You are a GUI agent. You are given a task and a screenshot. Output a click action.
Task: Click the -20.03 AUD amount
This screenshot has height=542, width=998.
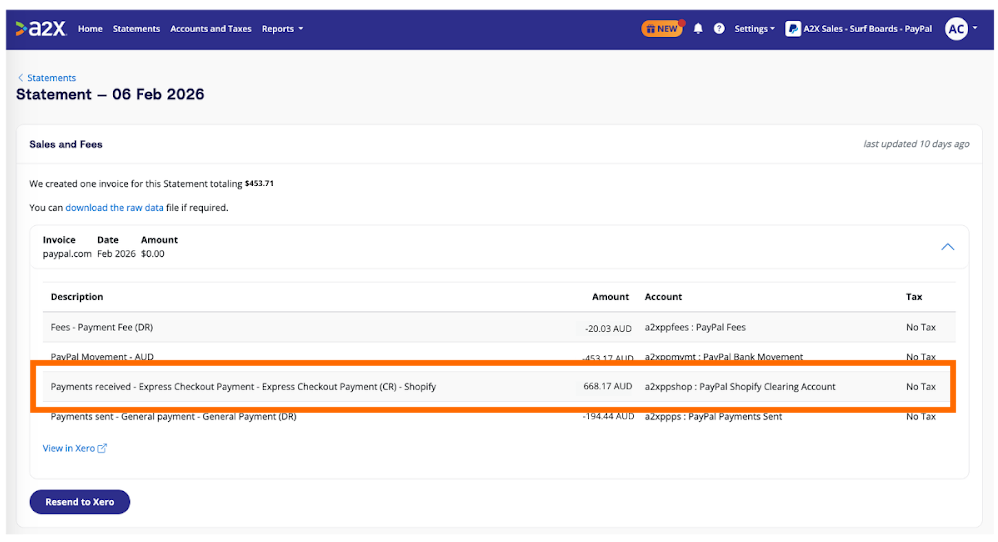[x=608, y=328]
